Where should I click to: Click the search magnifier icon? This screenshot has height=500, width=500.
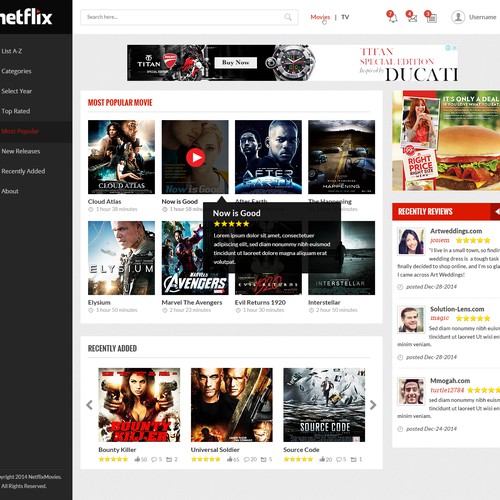tap(288, 17)
